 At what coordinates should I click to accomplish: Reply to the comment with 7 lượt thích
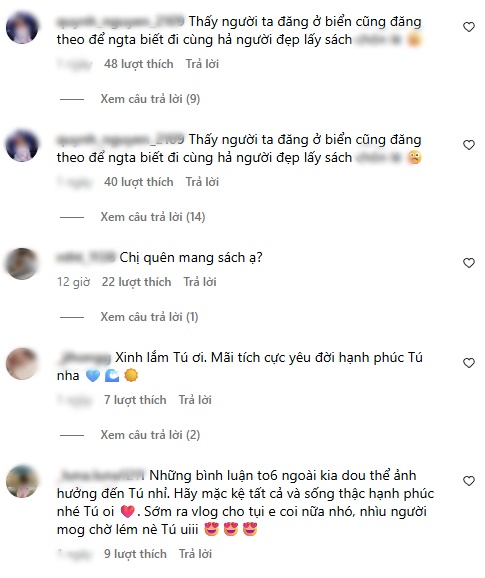click(195, 400)
